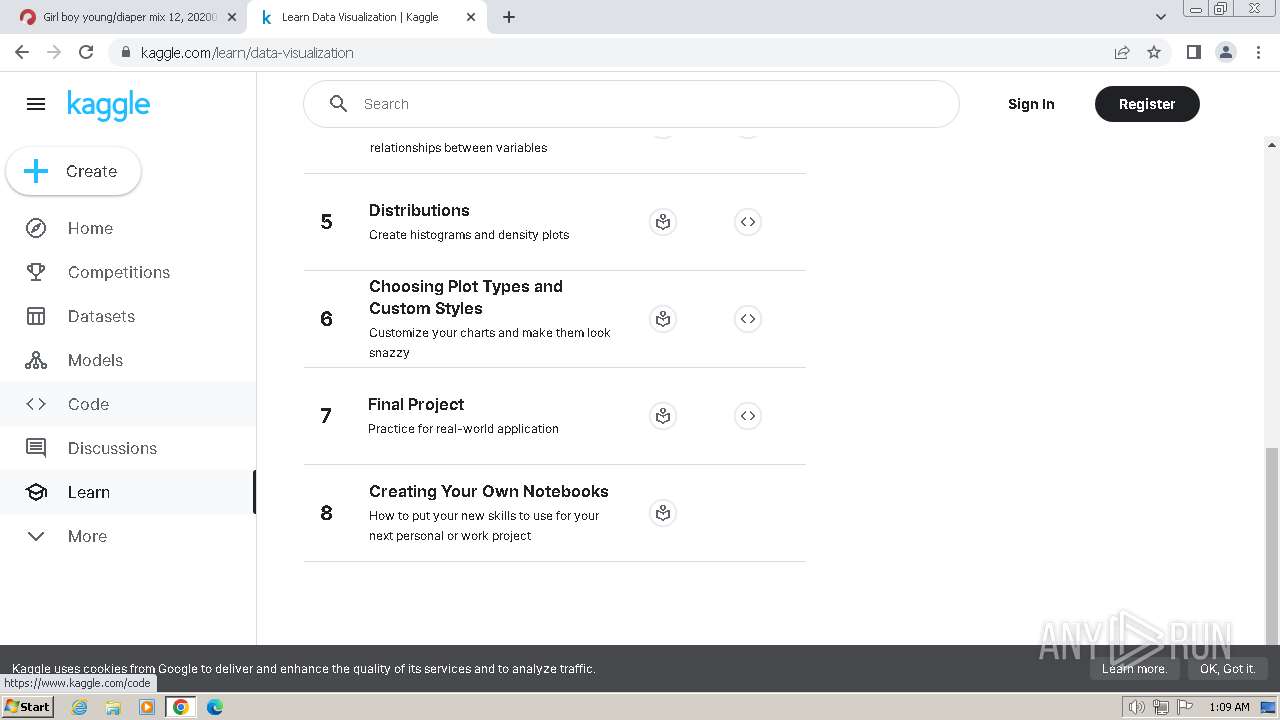This screenshot has width=1280, height=720.
Task: Click the clock showing 1:09 AM
Action: click(1229, 706)
